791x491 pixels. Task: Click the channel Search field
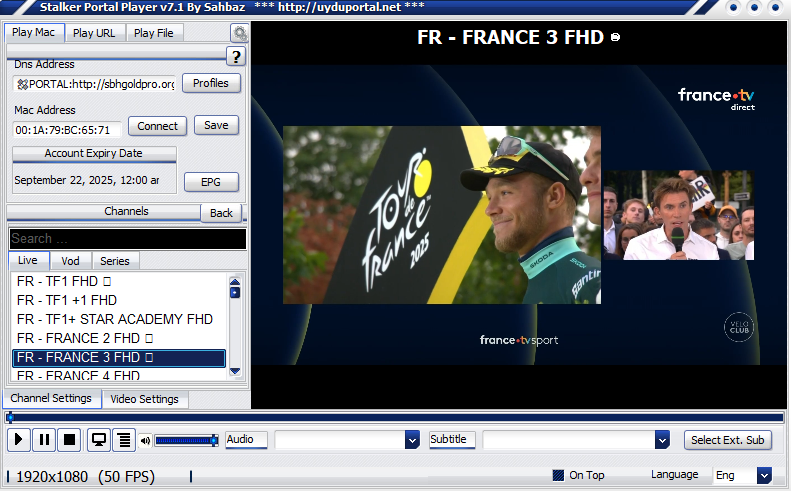click(128, 239)
